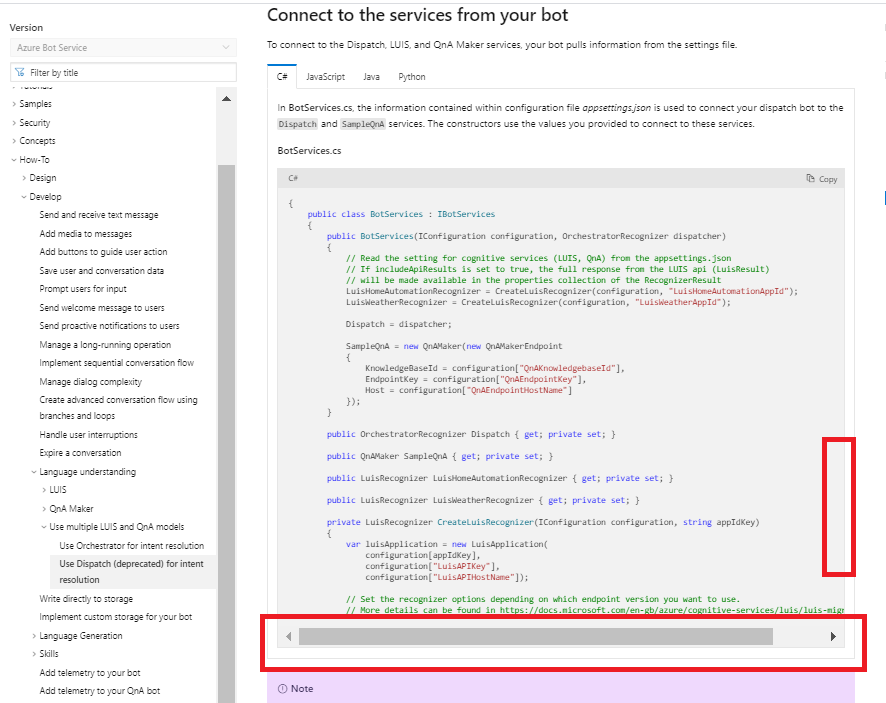The height and width of the screenshot is (703, 886).
Task: Select Use Dispatch (deprecated) for intent resolution
Action: (132, 572)
